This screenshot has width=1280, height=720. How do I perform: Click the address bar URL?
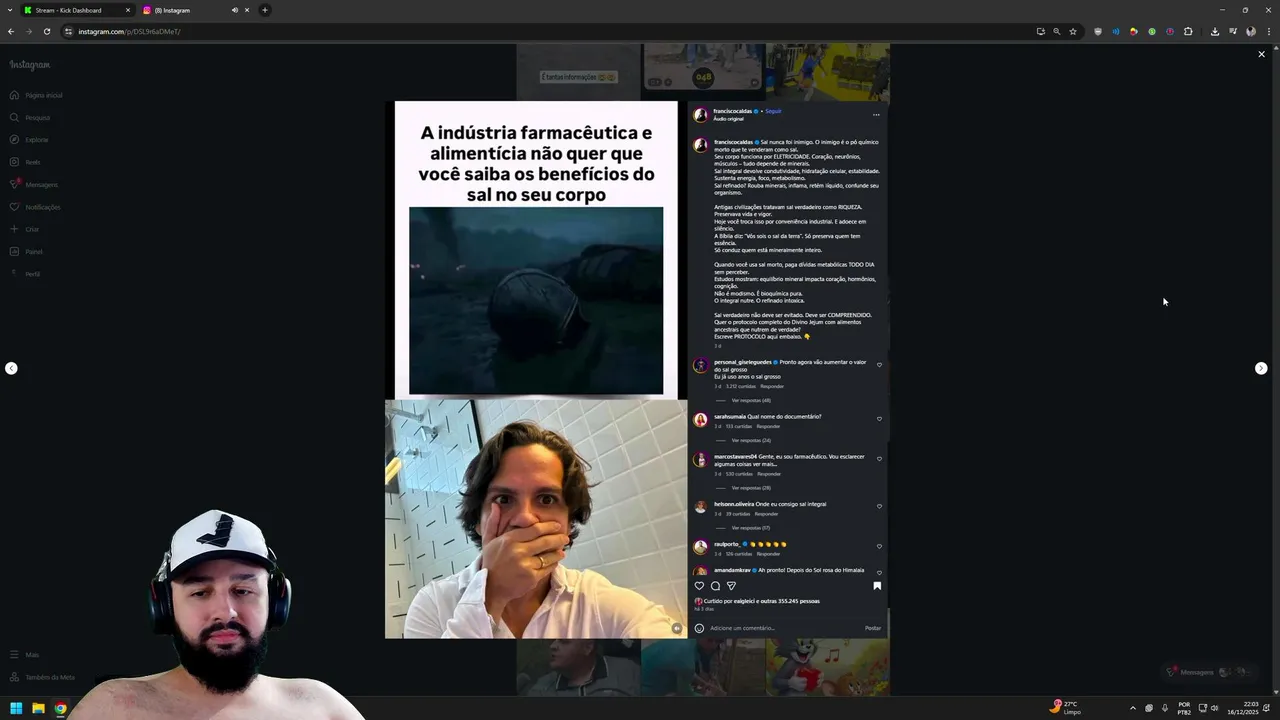tap(129, 32)
